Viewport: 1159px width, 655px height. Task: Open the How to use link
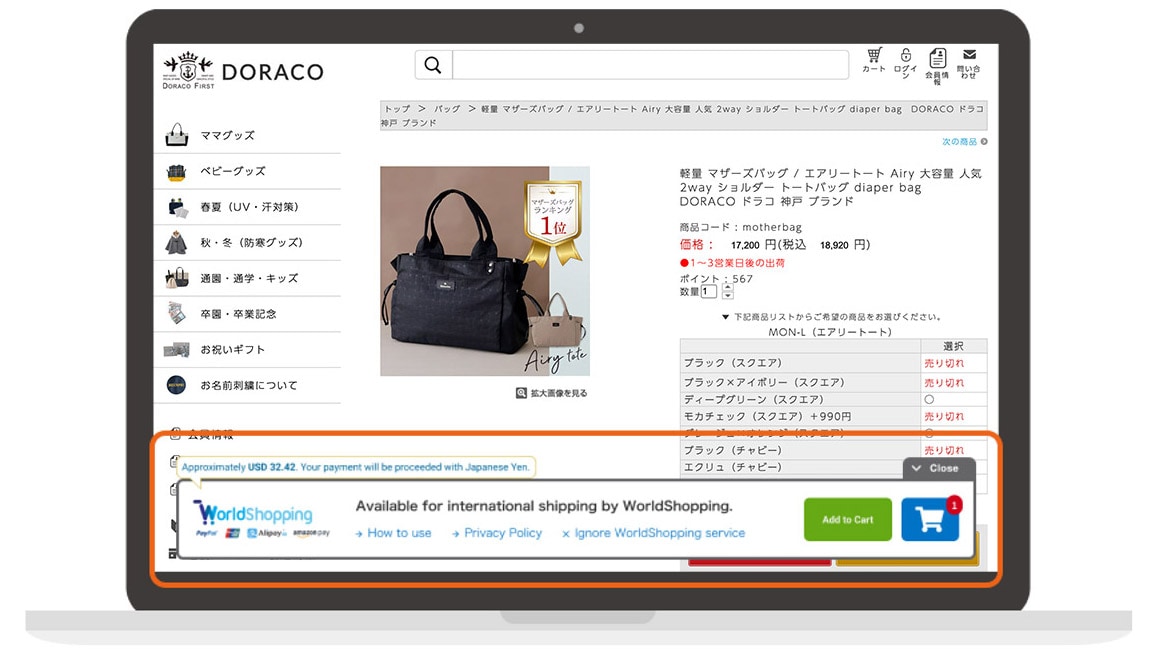pos(393,533)
